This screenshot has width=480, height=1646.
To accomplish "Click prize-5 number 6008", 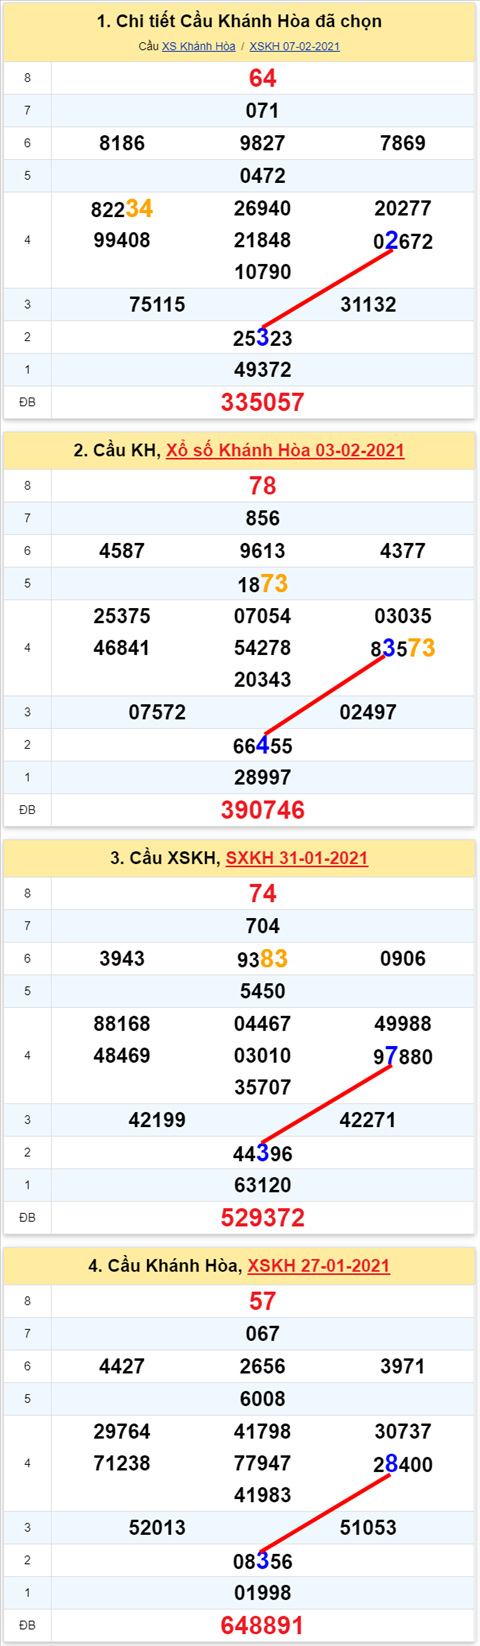I will click(262, 1400).
